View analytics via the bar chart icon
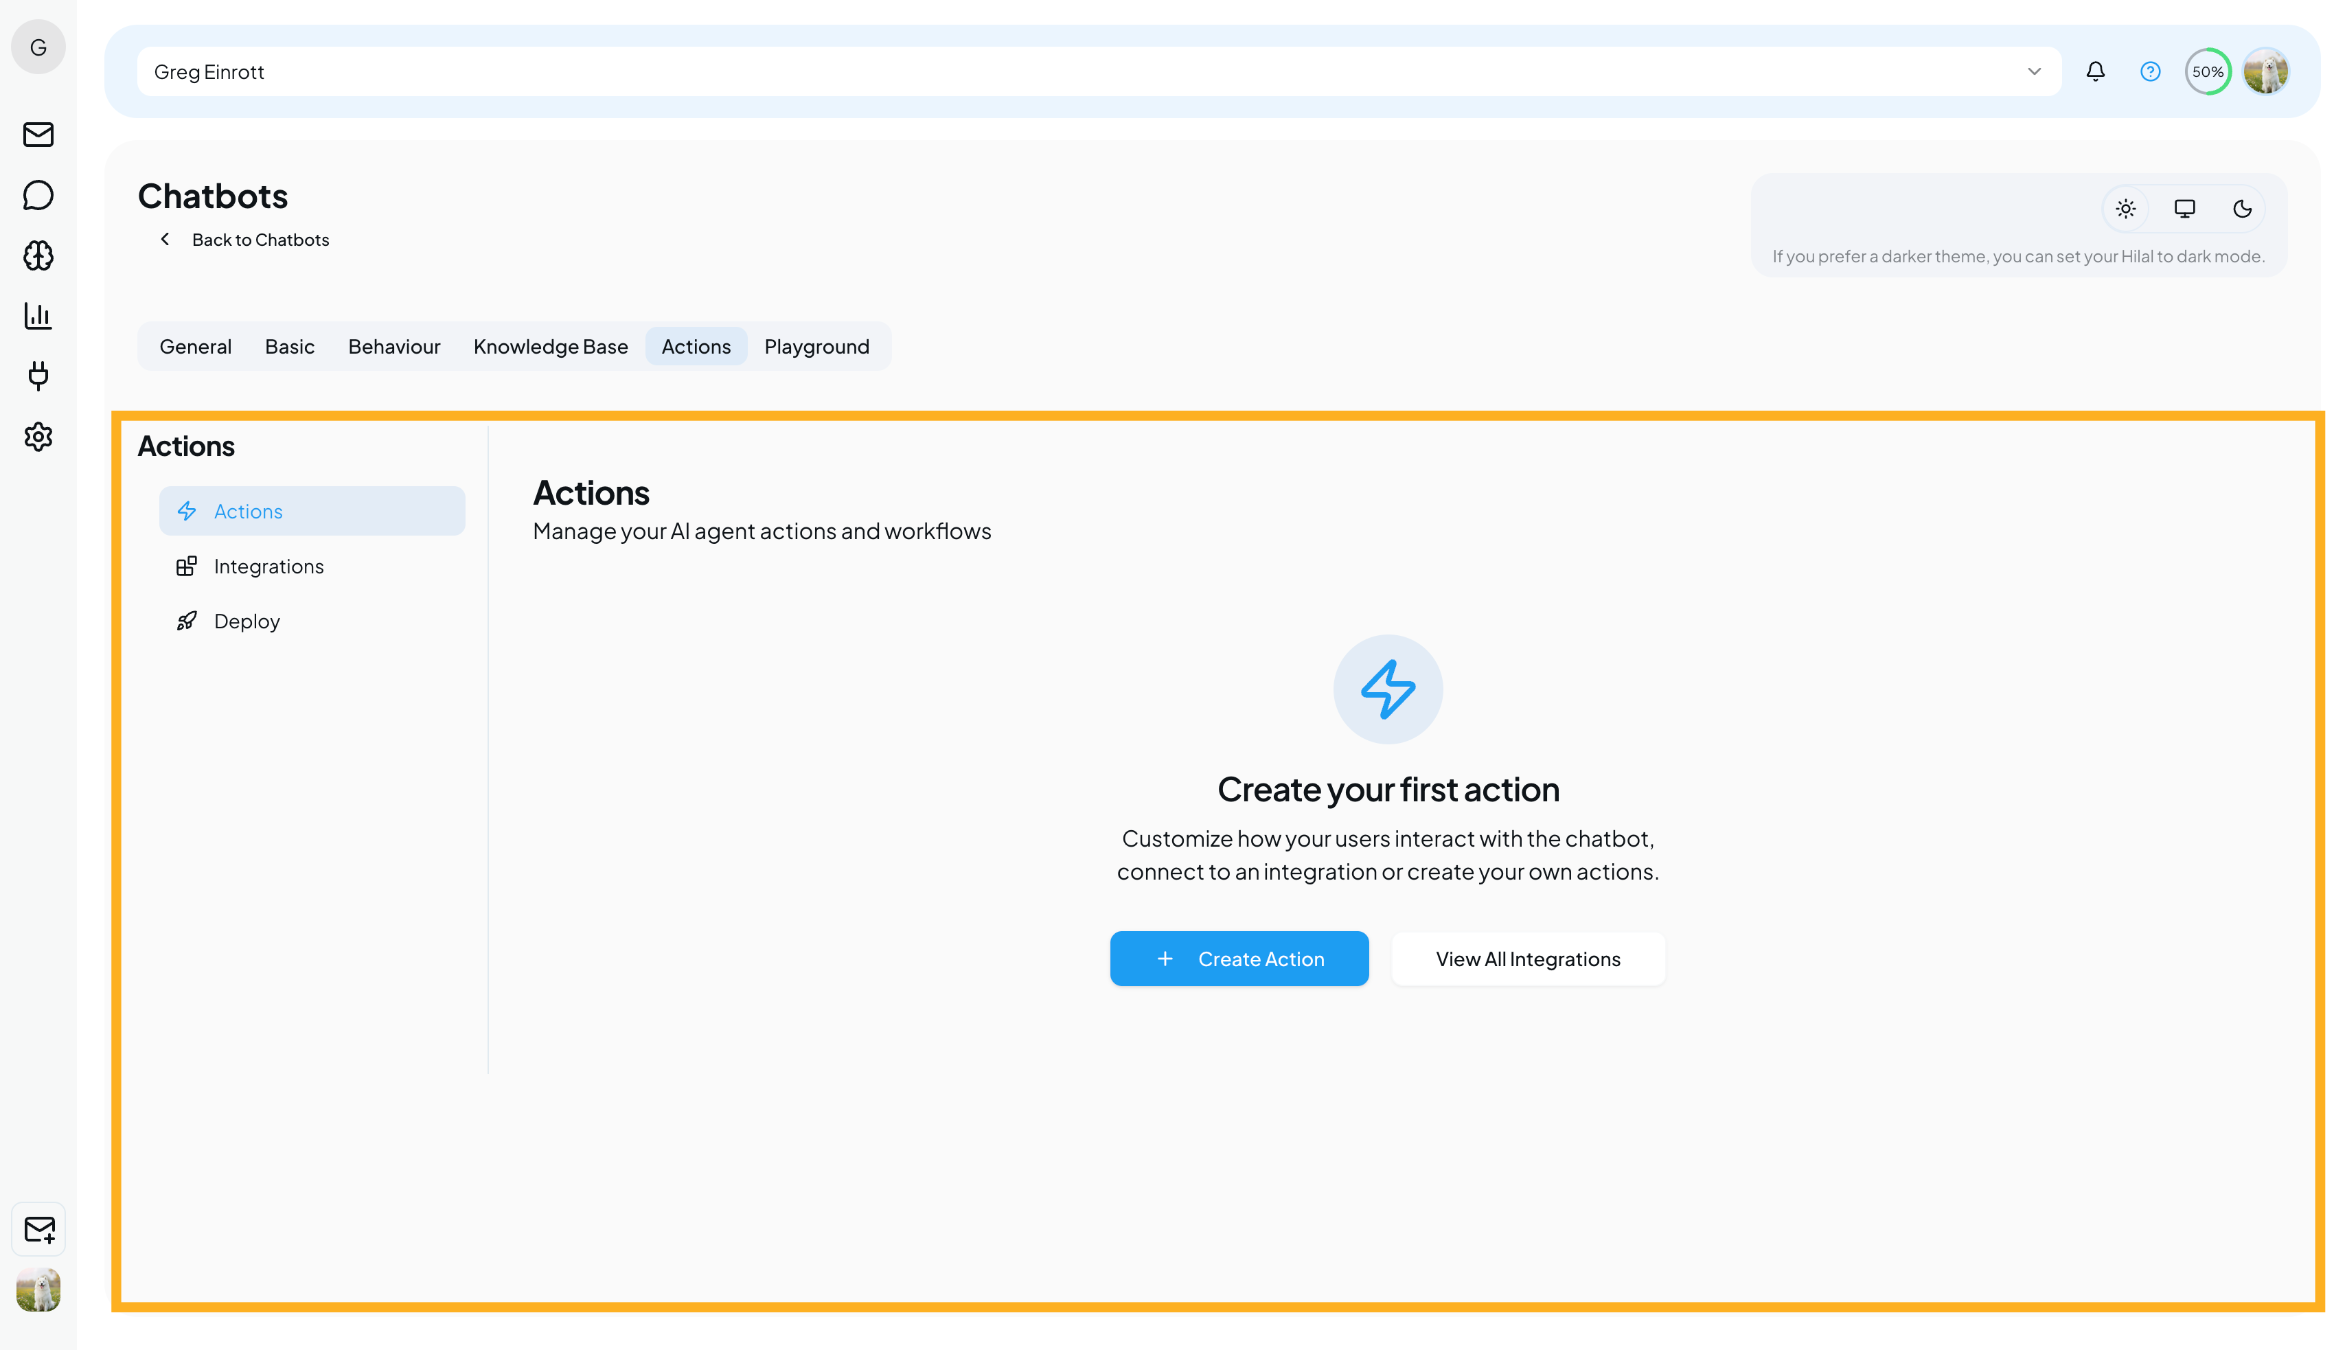This screenshot has width=2348, height=1350. [38, 316]
